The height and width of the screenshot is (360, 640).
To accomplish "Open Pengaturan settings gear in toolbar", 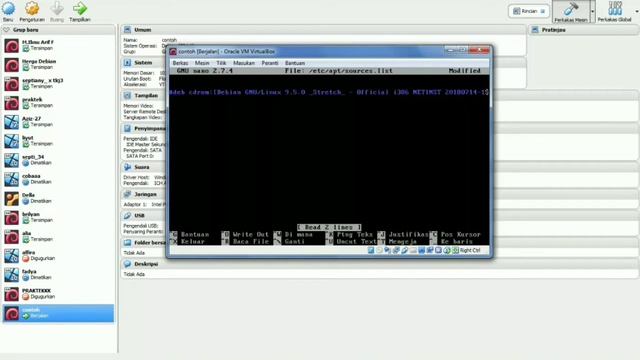I will tap(32, 9).
